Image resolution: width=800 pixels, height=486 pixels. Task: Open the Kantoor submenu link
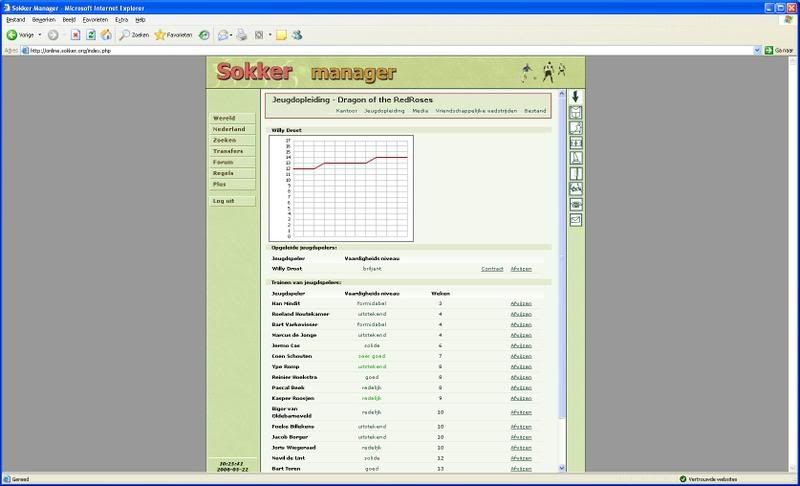tap(346, 111)
